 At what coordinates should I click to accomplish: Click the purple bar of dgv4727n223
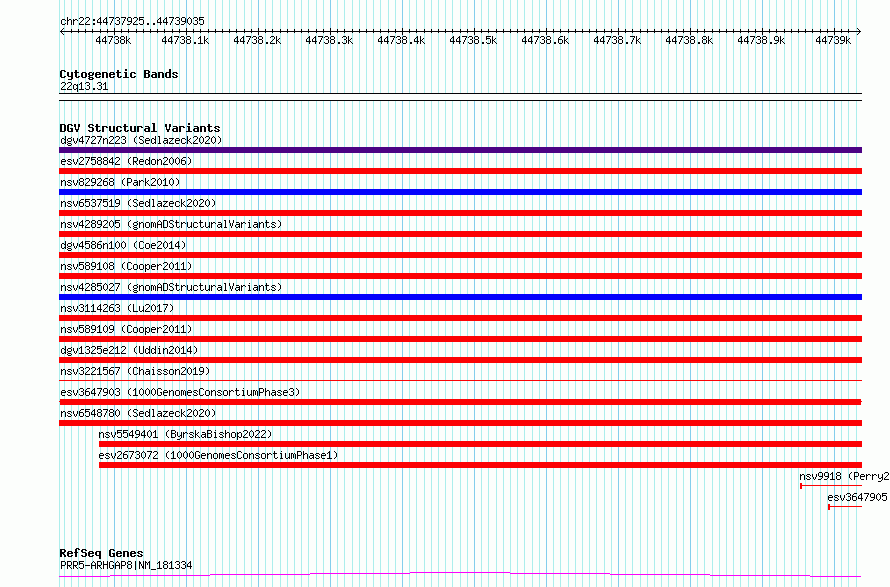(x=460, y=150)
